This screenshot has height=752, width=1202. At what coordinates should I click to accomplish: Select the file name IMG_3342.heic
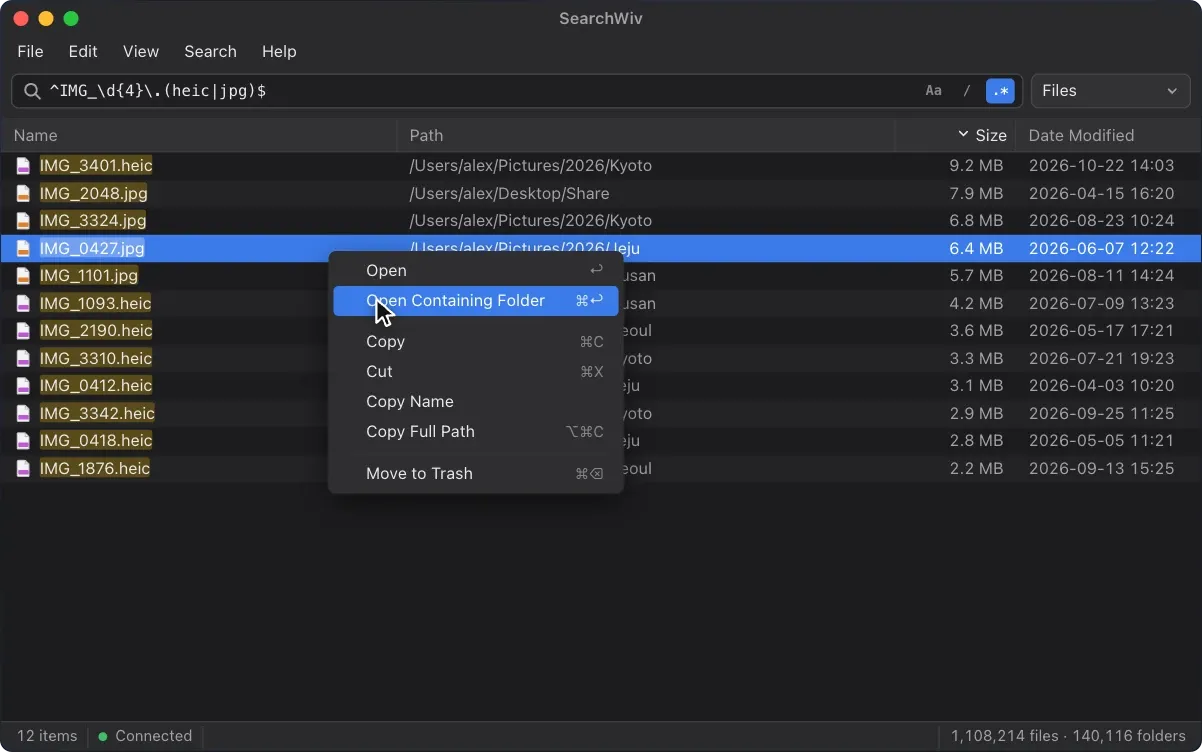tap(97, 413)
